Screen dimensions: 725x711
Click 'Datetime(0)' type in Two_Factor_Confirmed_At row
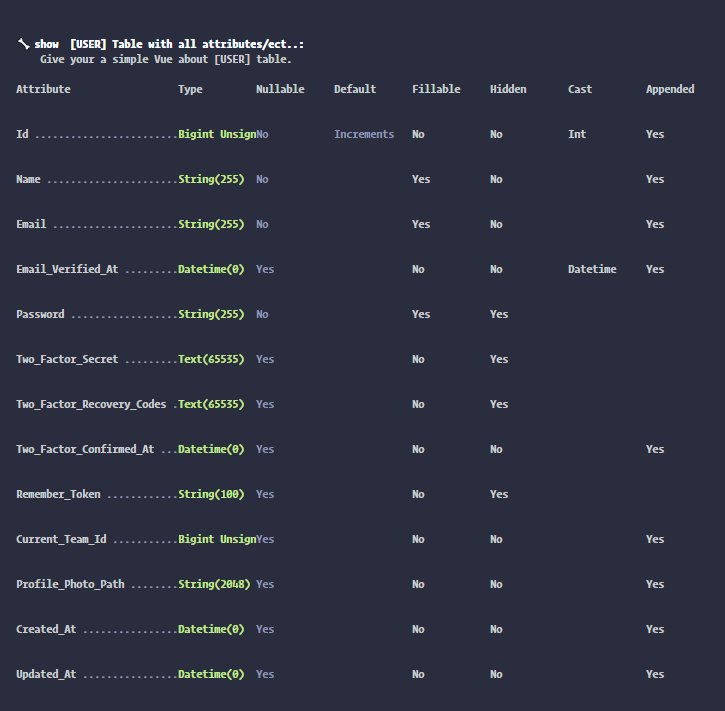pos(211,449)
